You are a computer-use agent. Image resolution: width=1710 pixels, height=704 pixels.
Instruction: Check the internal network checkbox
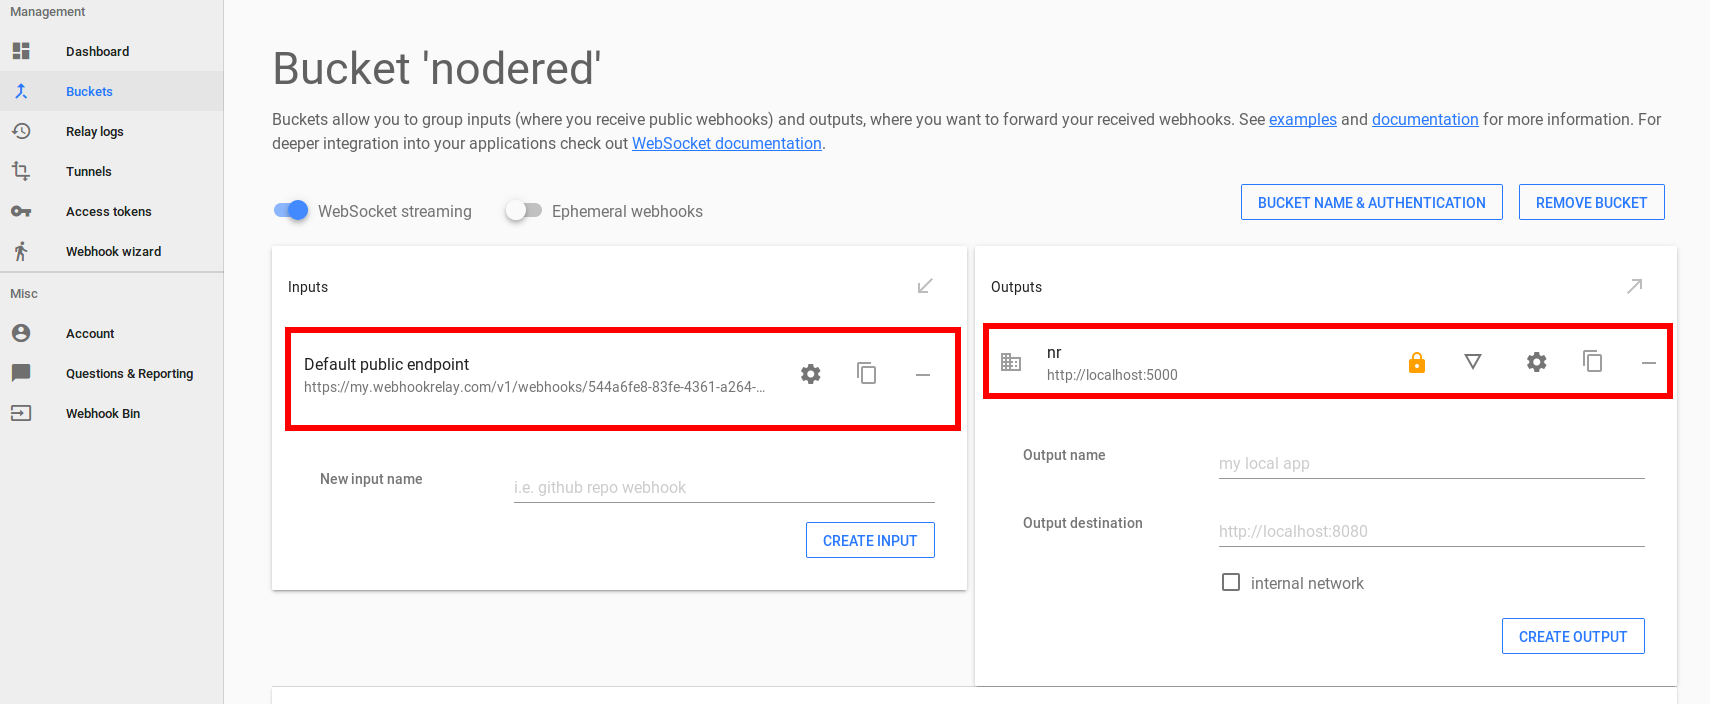coord(1231,582)
